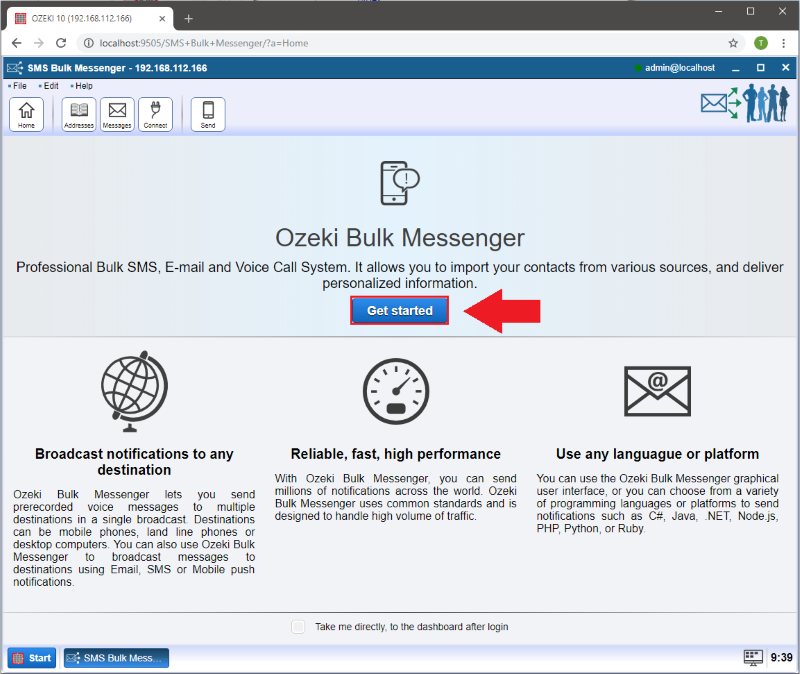Bookmark page with the star icon

[733, 43]
